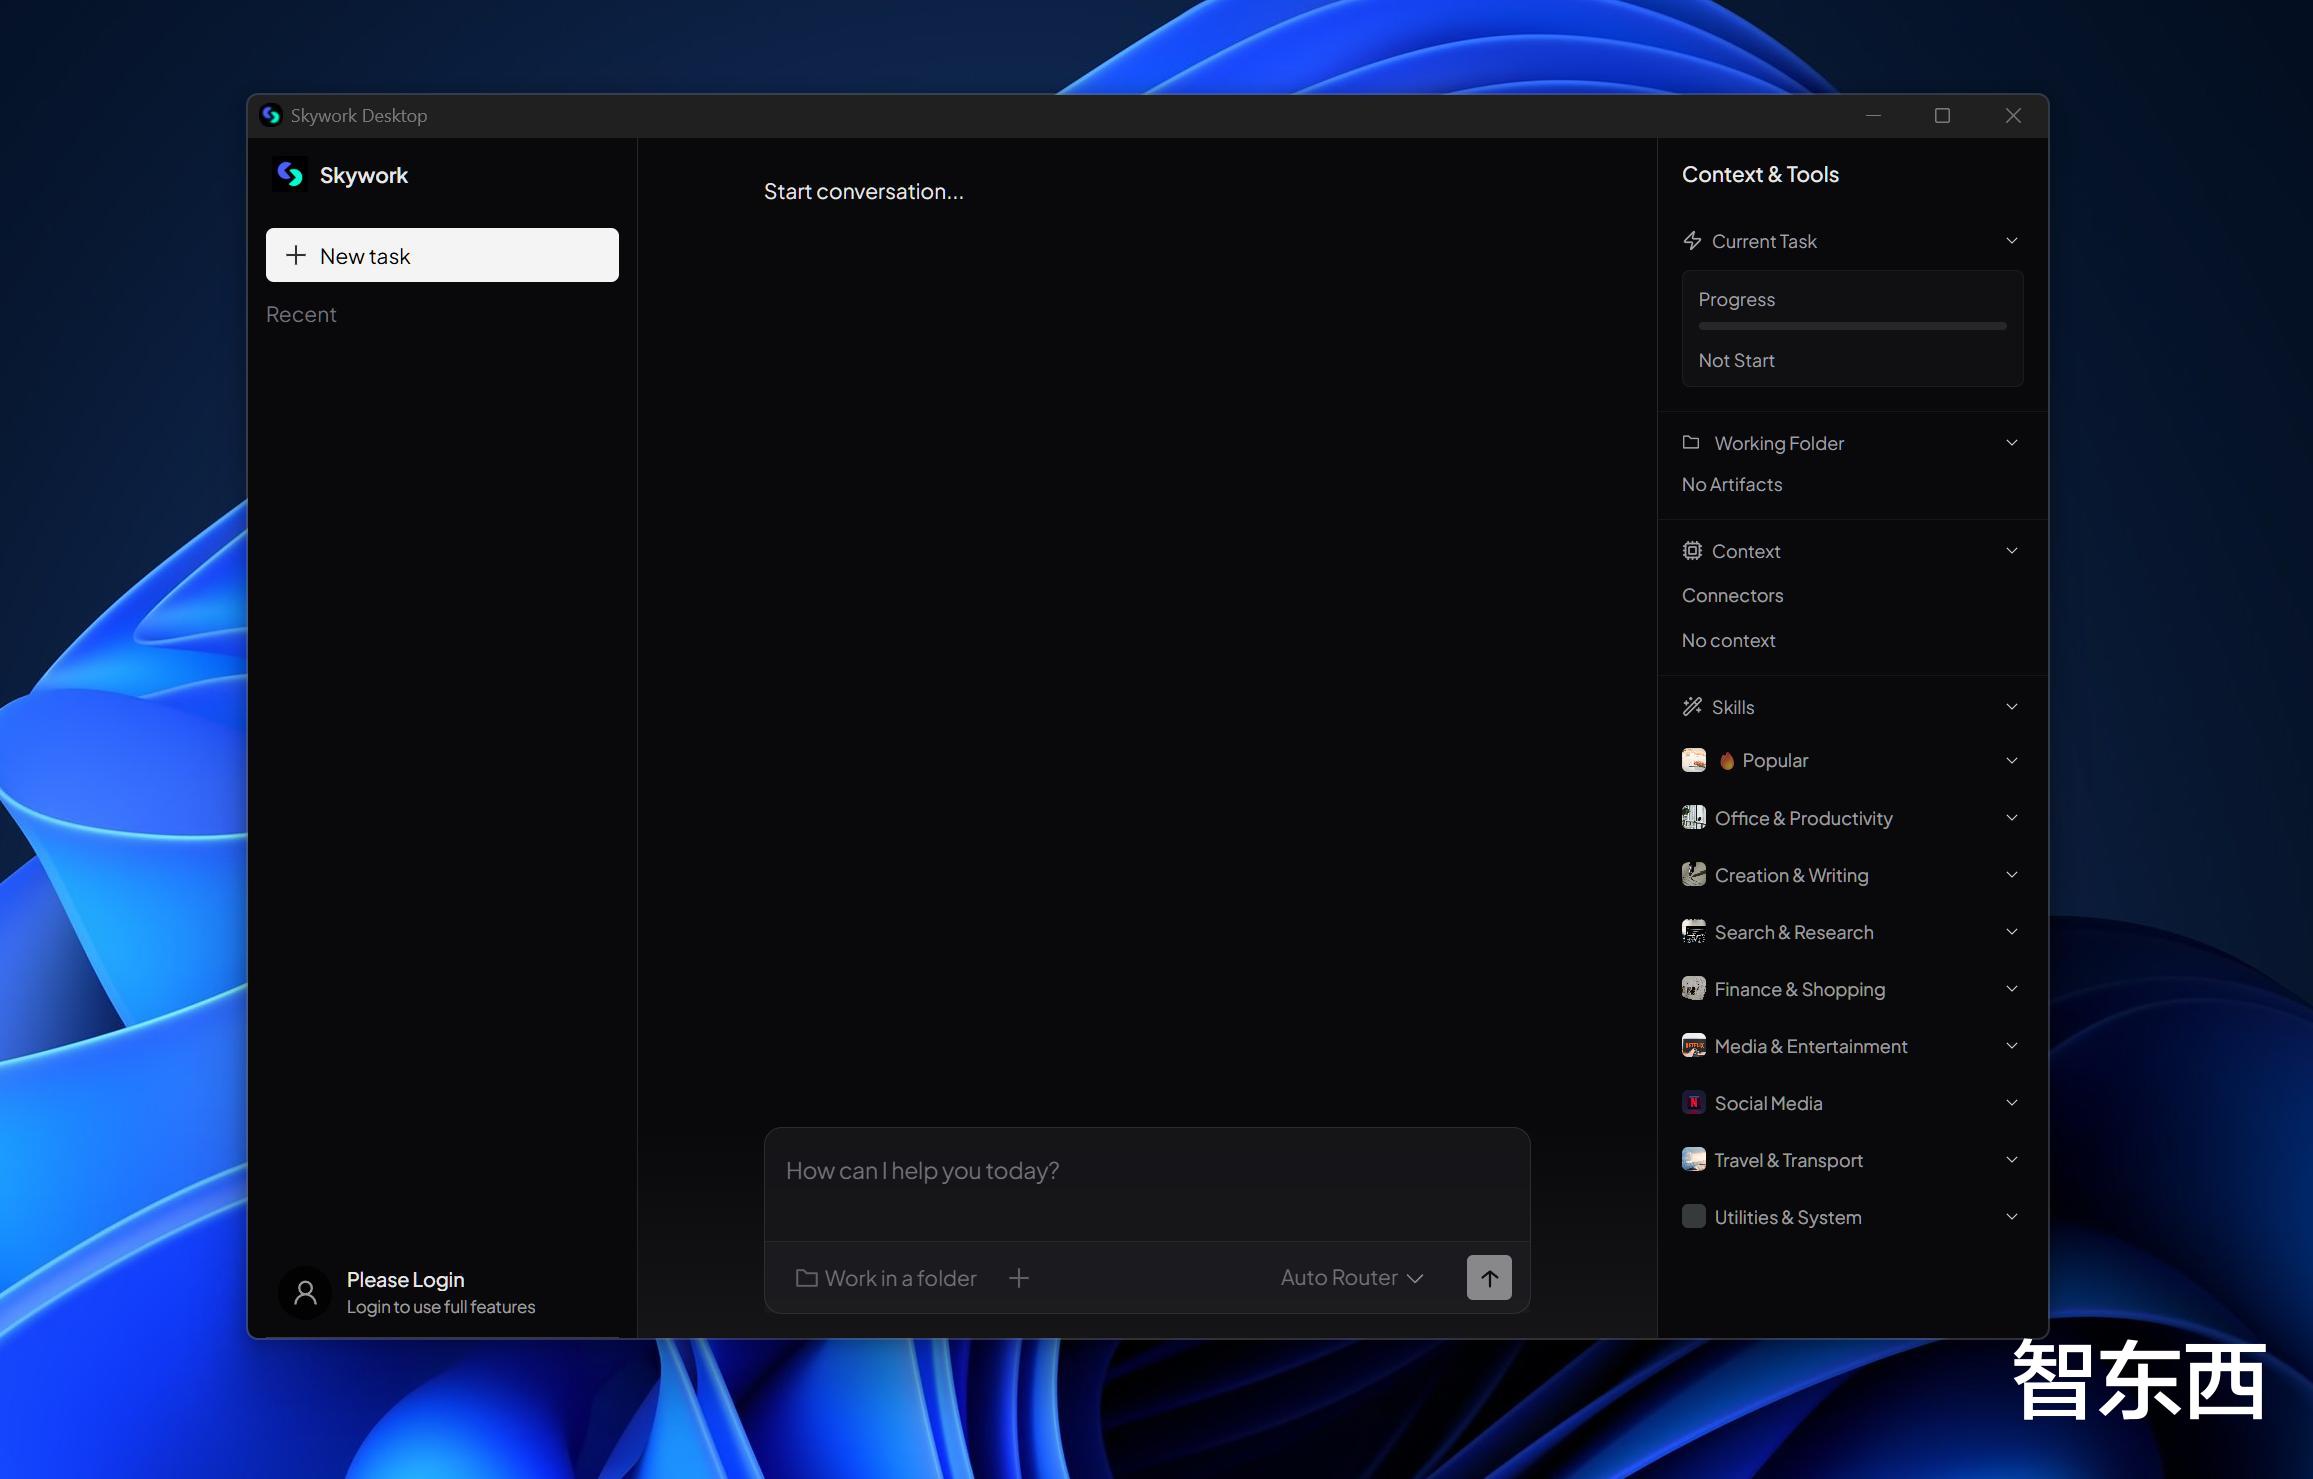Click the Skywork logo icon in sidebar
Viewport: 2313px width, 1479px height.
[x=290, y=175]
